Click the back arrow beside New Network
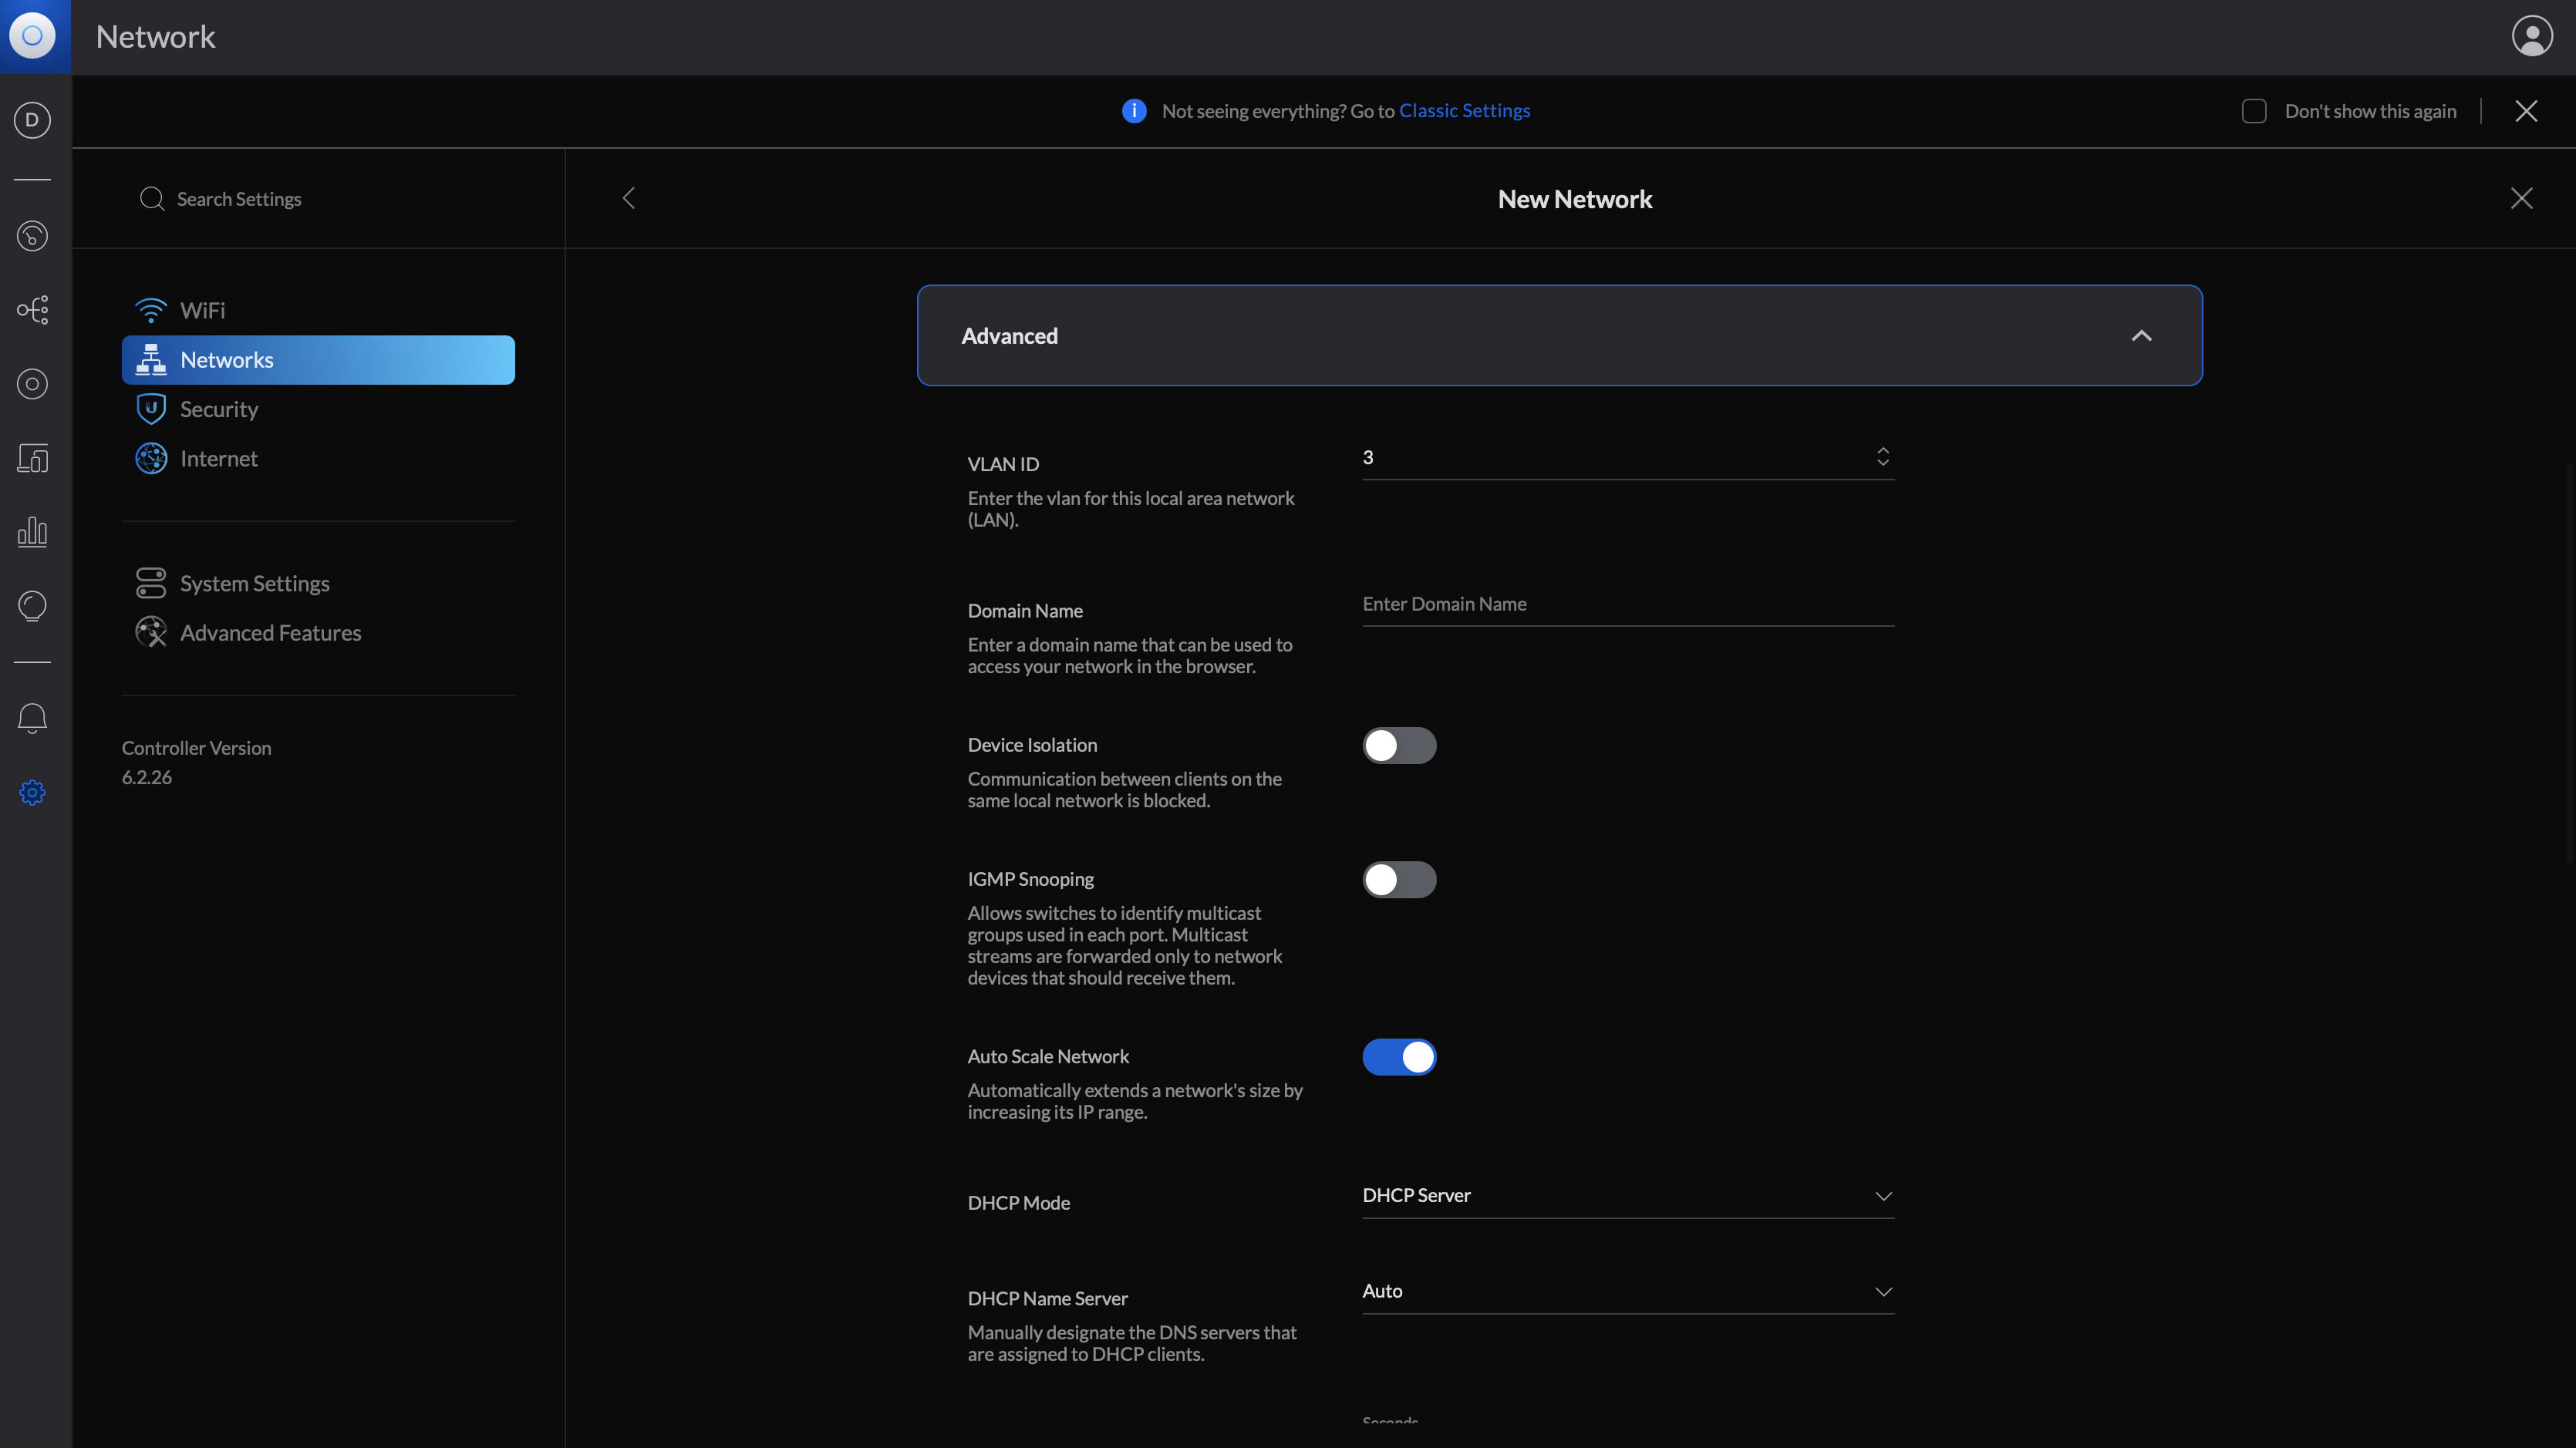The width and height of the screenshot is (2576, 1448). click(x=629, y=198)
